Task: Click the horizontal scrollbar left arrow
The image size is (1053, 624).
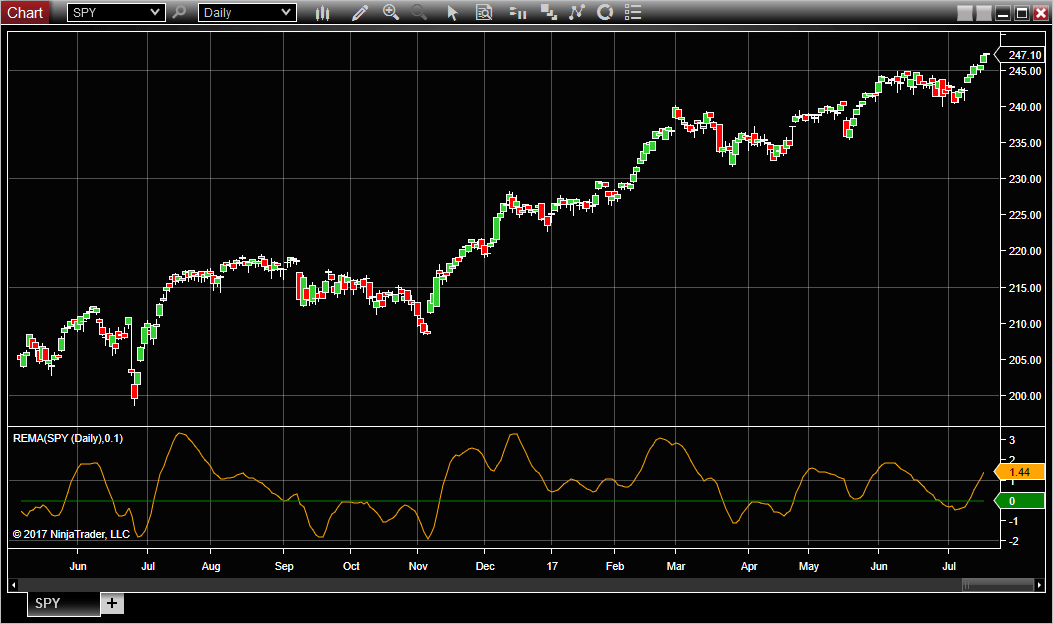Action: (13, 585)
